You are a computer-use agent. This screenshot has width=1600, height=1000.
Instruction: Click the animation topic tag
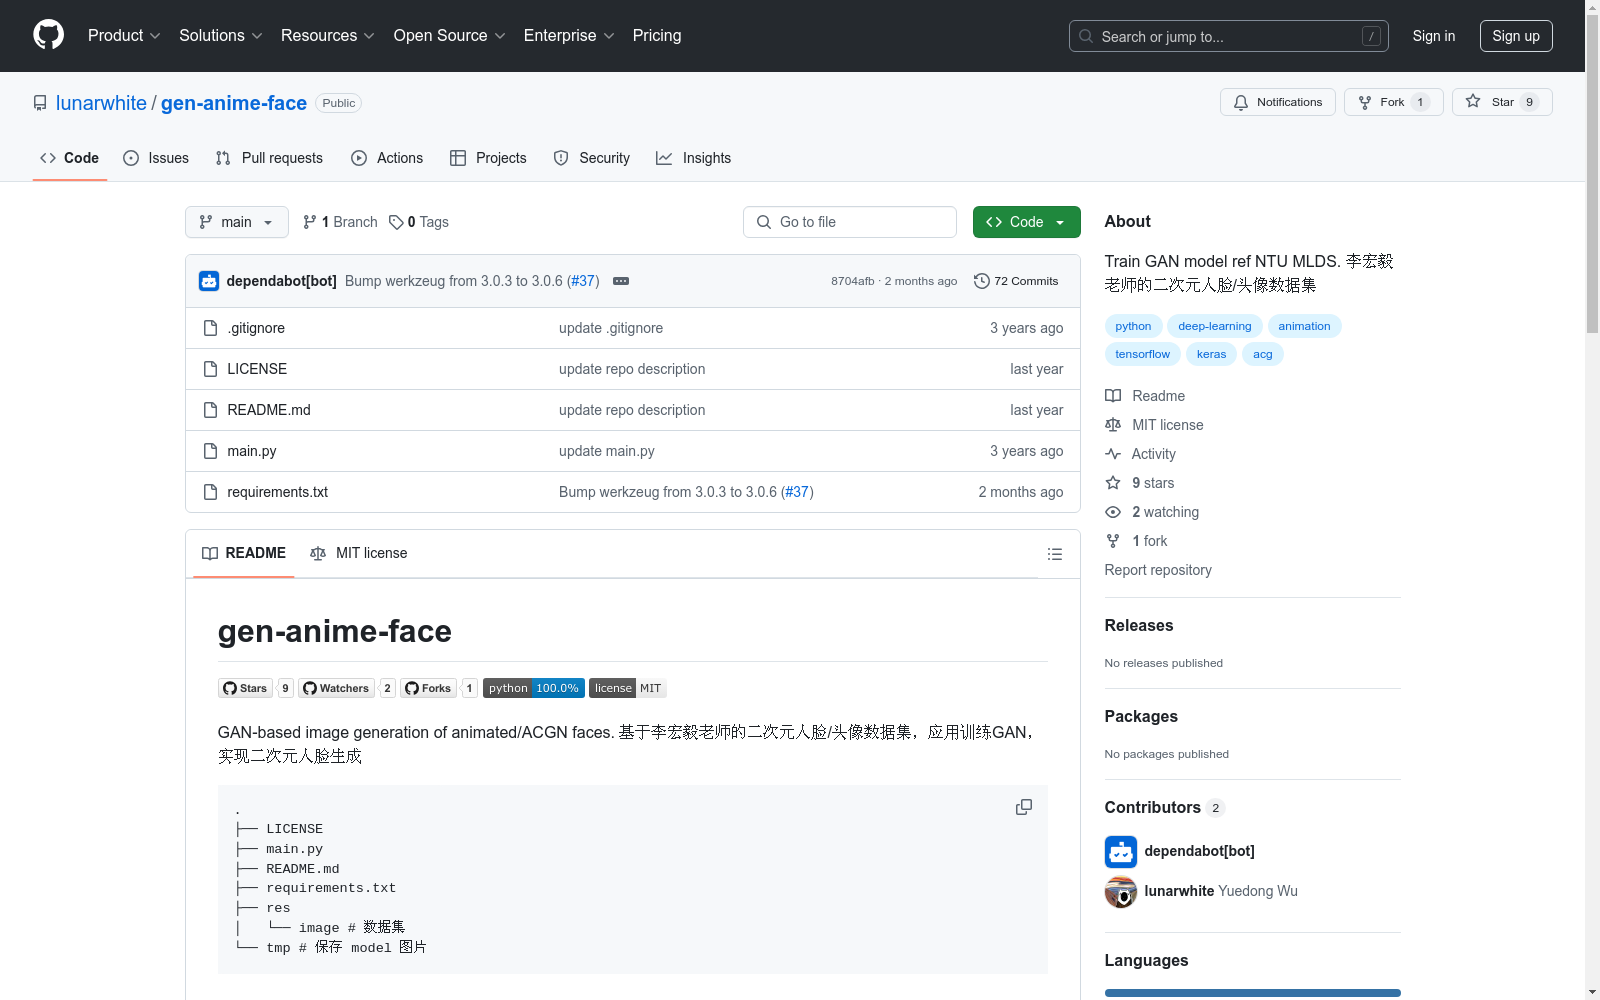coord(1304,326)
